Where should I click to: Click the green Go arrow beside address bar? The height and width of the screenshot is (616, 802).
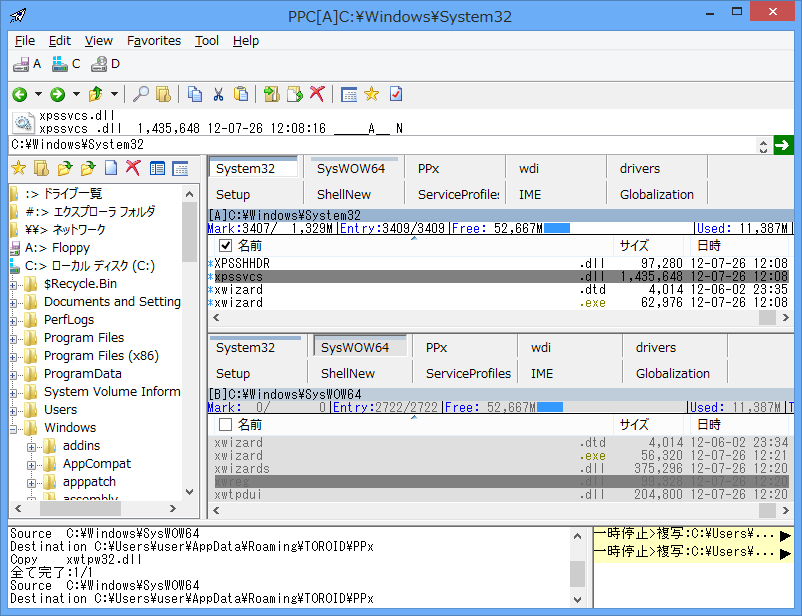tap(783, 145)
